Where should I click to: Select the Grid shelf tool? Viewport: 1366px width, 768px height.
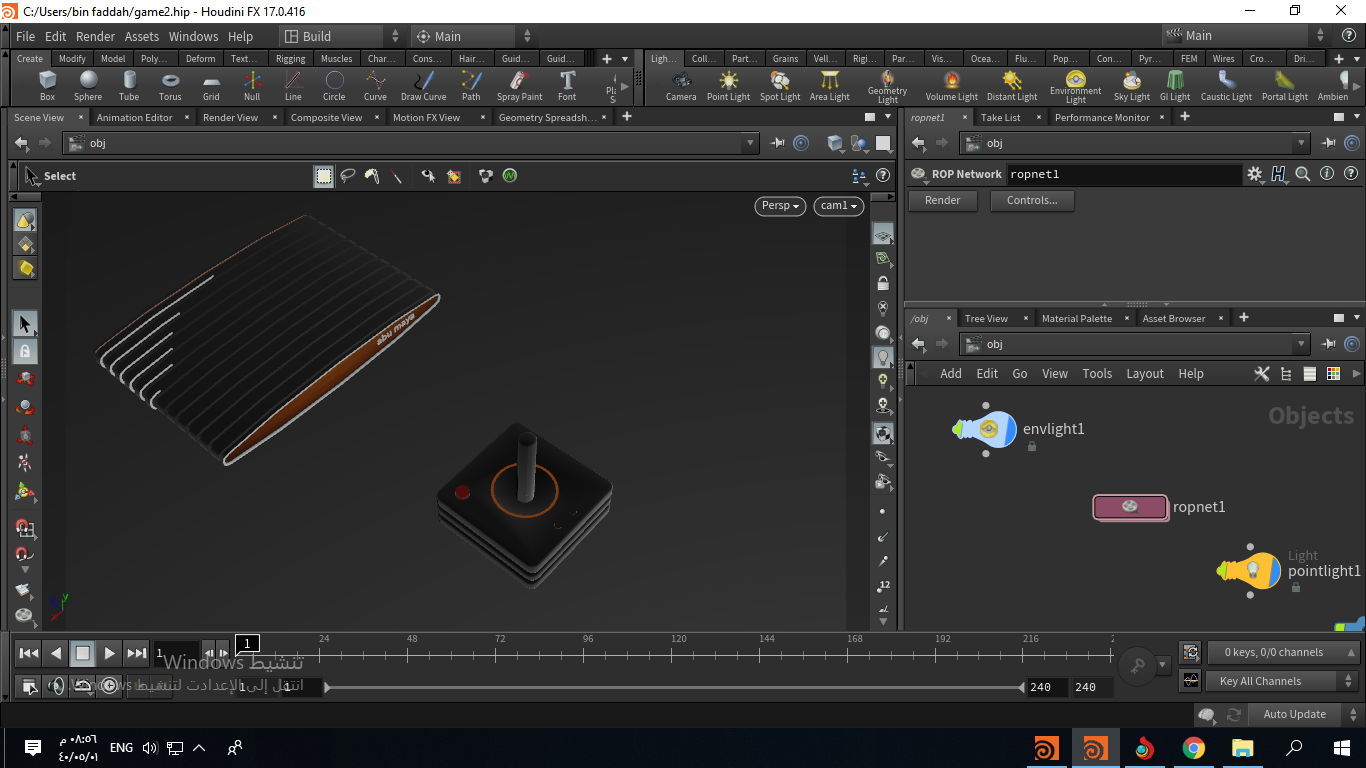point(211,86)
